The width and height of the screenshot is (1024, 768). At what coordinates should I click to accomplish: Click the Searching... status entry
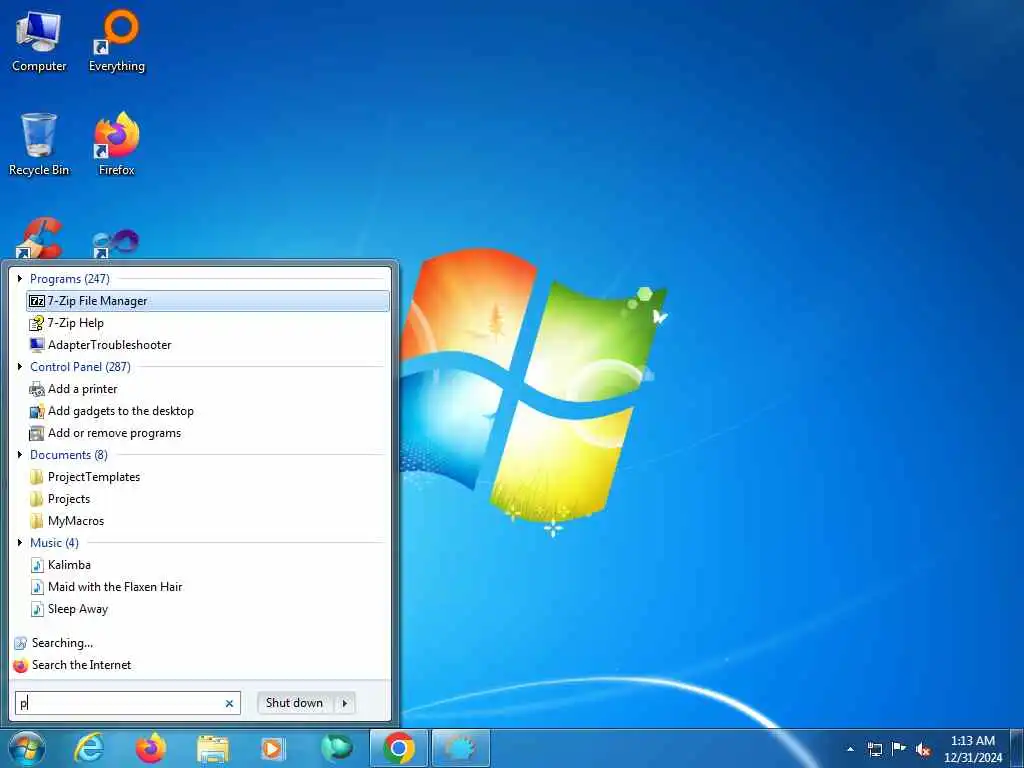coord(62,643)
